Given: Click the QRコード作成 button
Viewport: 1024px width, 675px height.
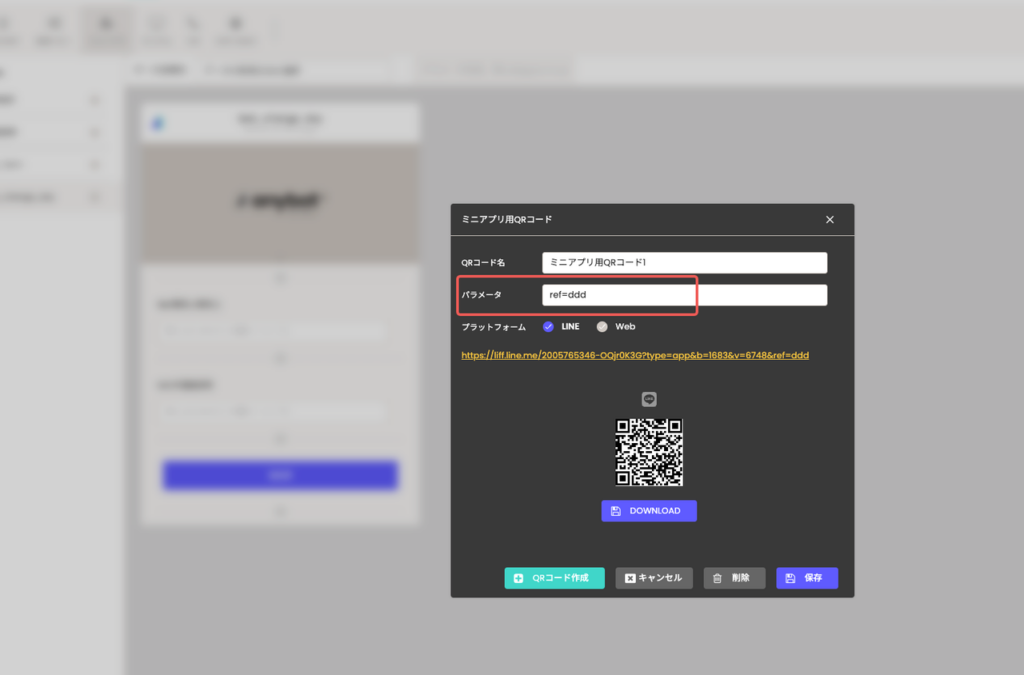Looking at the screenshot, I should click(554, 578).
